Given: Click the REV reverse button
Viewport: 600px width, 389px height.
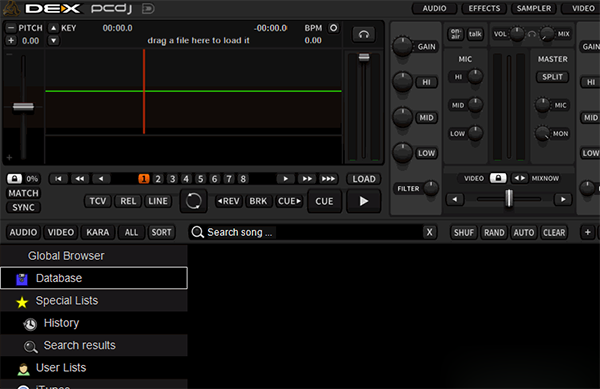Looking at the screenshot, I should (x=228, y=201).
